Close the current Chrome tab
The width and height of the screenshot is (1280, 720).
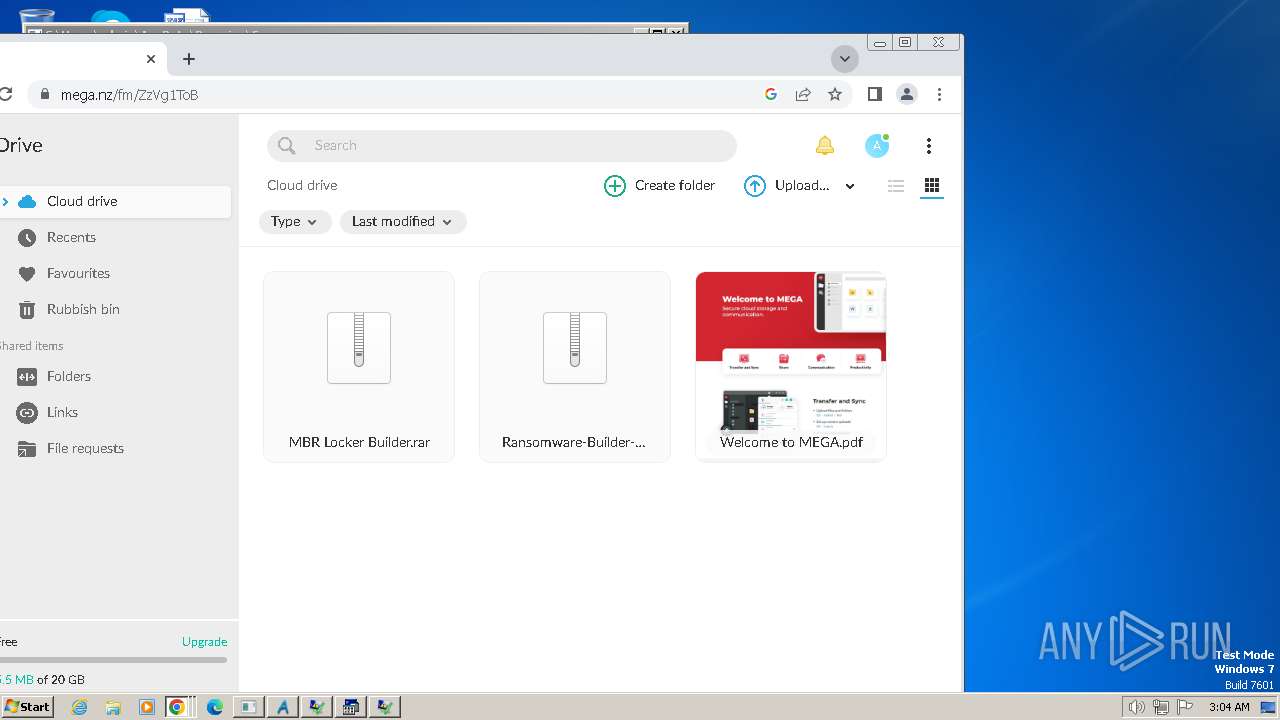(151, 59)
